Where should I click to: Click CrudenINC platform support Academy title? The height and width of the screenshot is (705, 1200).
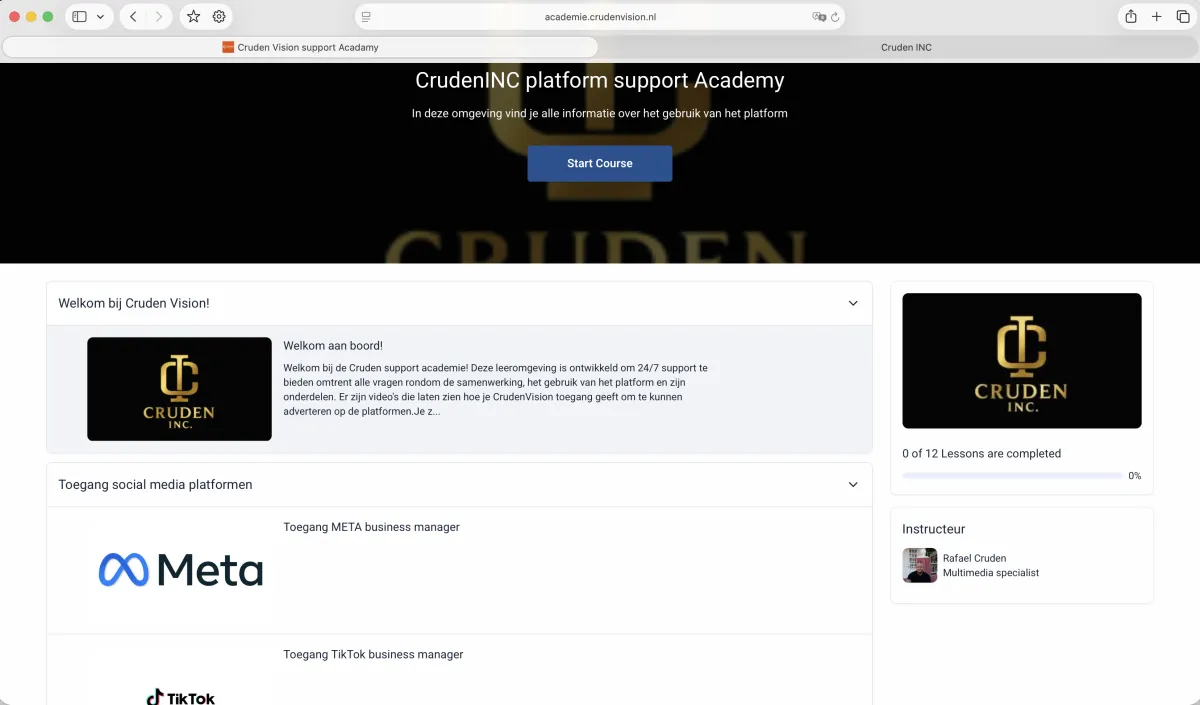[x=600, y=81]
